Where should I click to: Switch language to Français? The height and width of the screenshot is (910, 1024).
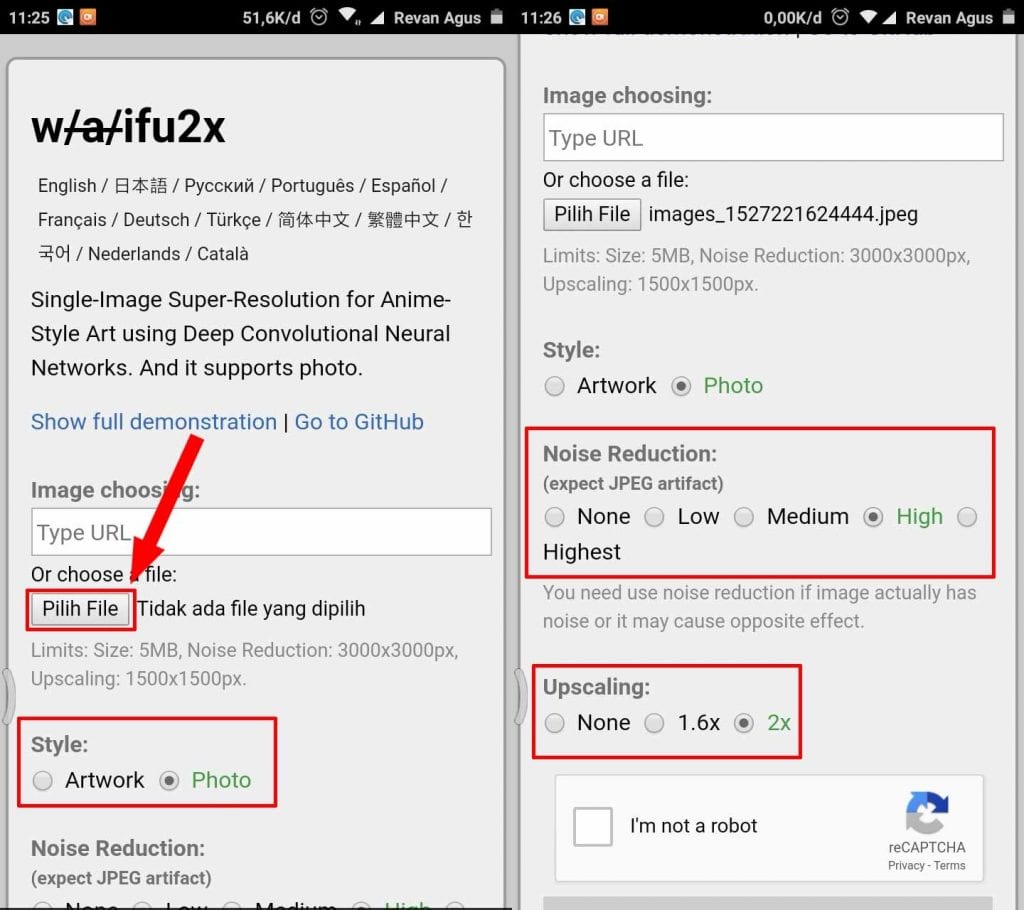[72, 219]
